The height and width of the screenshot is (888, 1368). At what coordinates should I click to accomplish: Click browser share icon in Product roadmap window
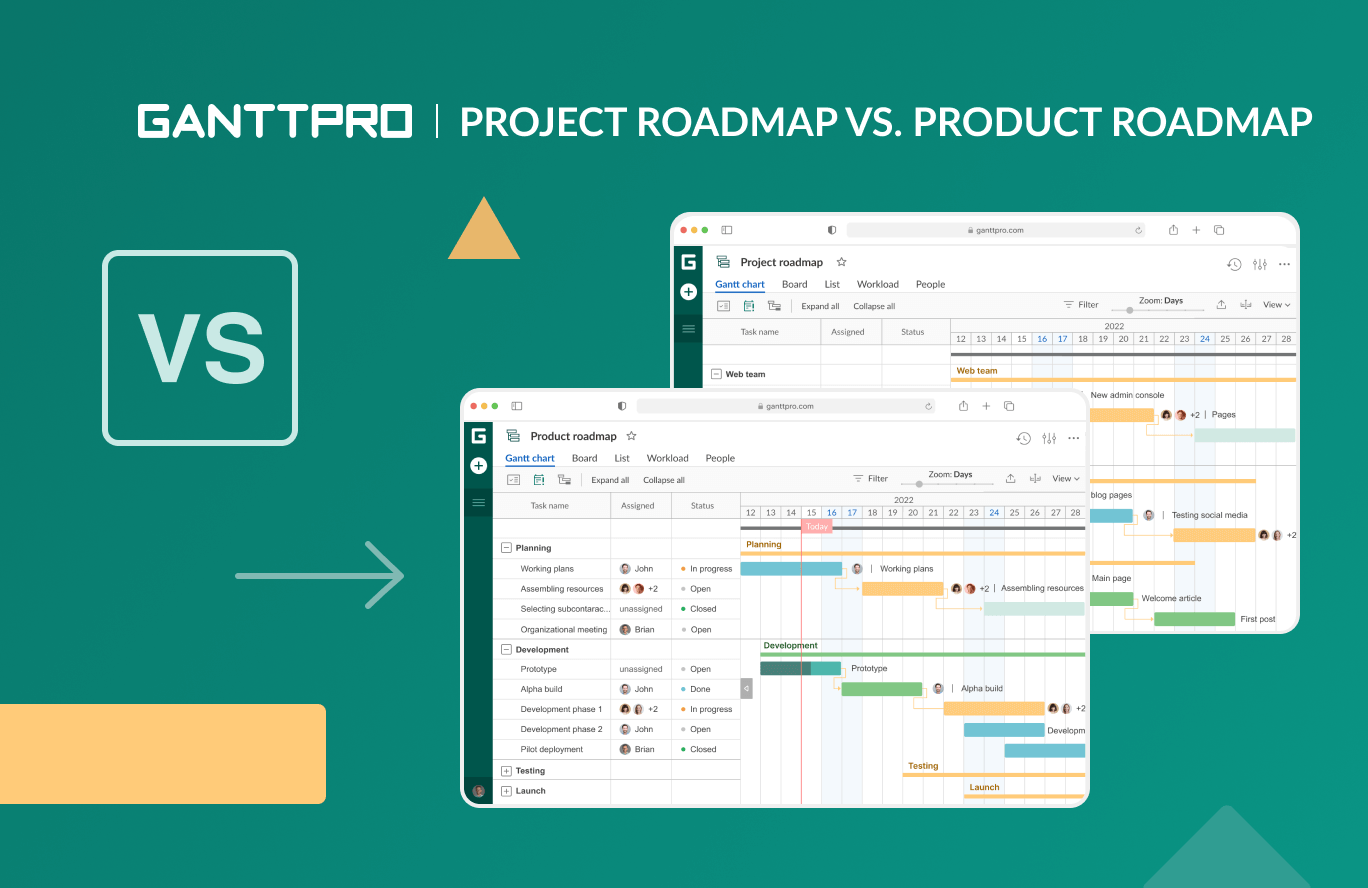click(x=963, y=406)
